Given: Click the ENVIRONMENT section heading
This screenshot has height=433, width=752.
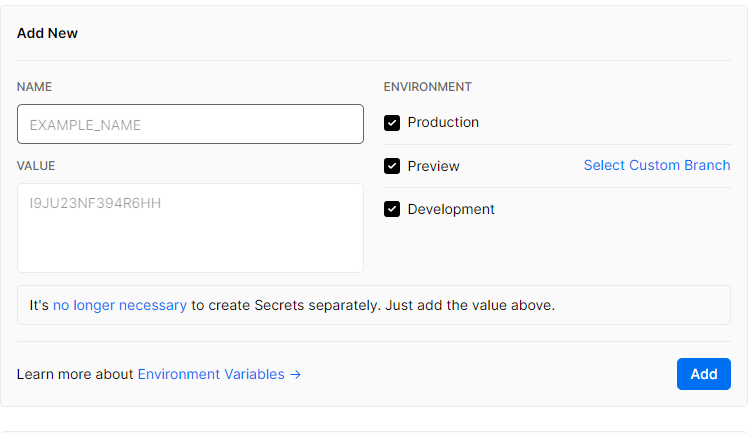Looking at the screenshot, I should (427, 87).
